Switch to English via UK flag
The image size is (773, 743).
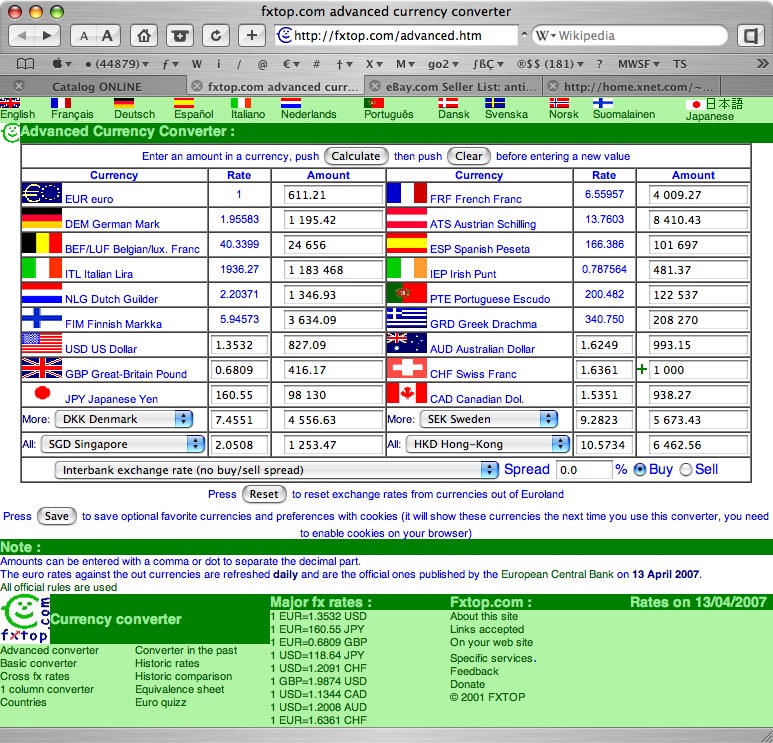tap(10, 103)
